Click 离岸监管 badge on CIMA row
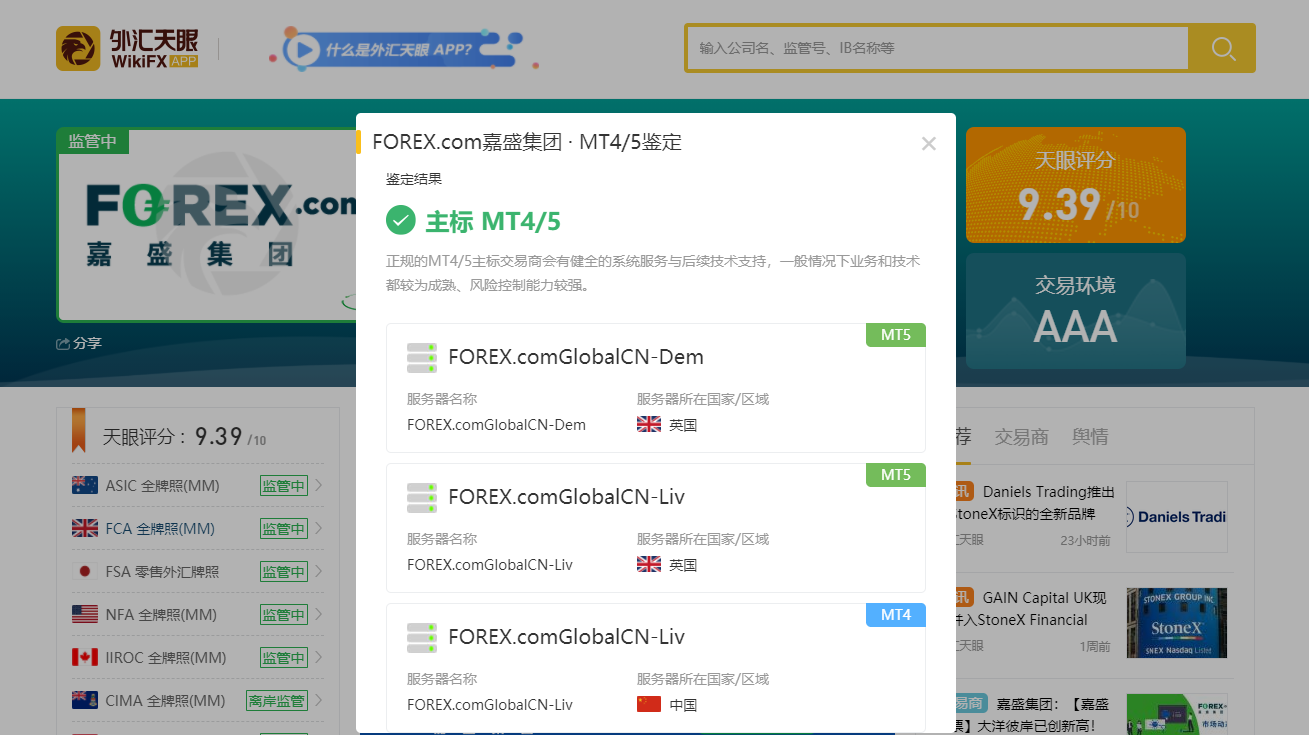The height and width of the screenshot is (735, 1309). pyautogui.click(x=277, y=701)
